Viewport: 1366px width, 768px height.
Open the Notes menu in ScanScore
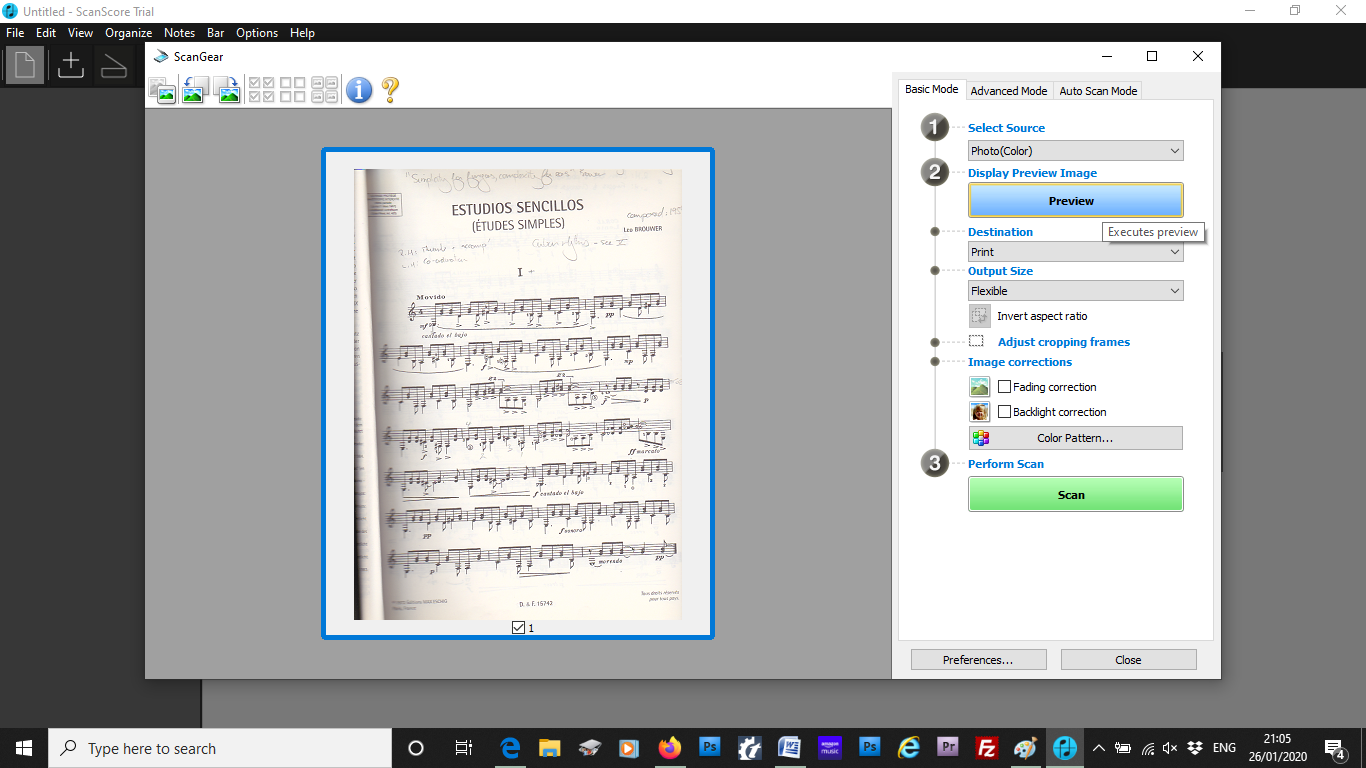point(179,33)
